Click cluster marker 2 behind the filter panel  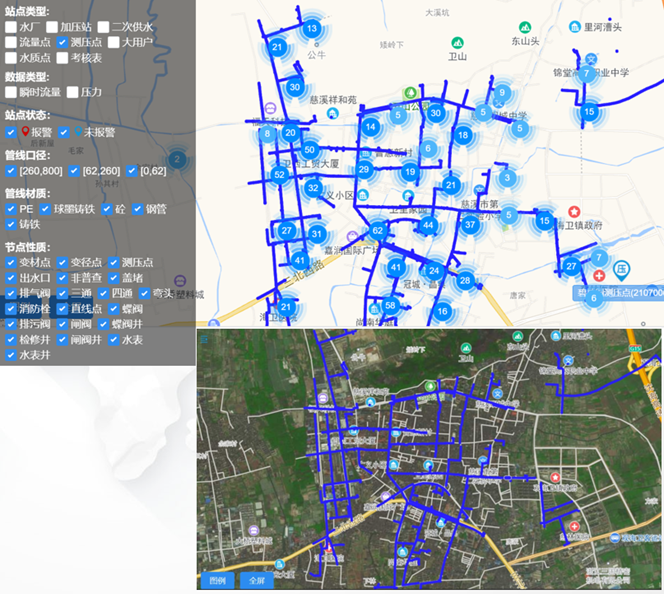177,160
